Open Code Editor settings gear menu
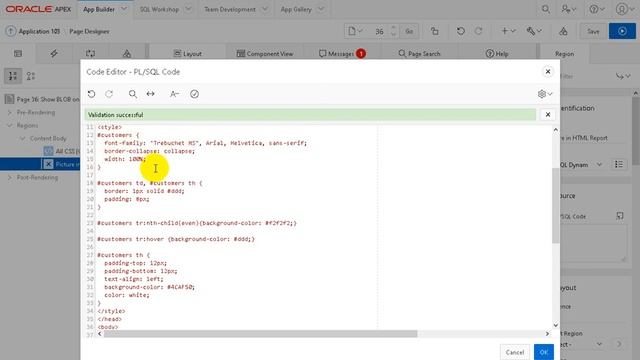 [545, 94]
